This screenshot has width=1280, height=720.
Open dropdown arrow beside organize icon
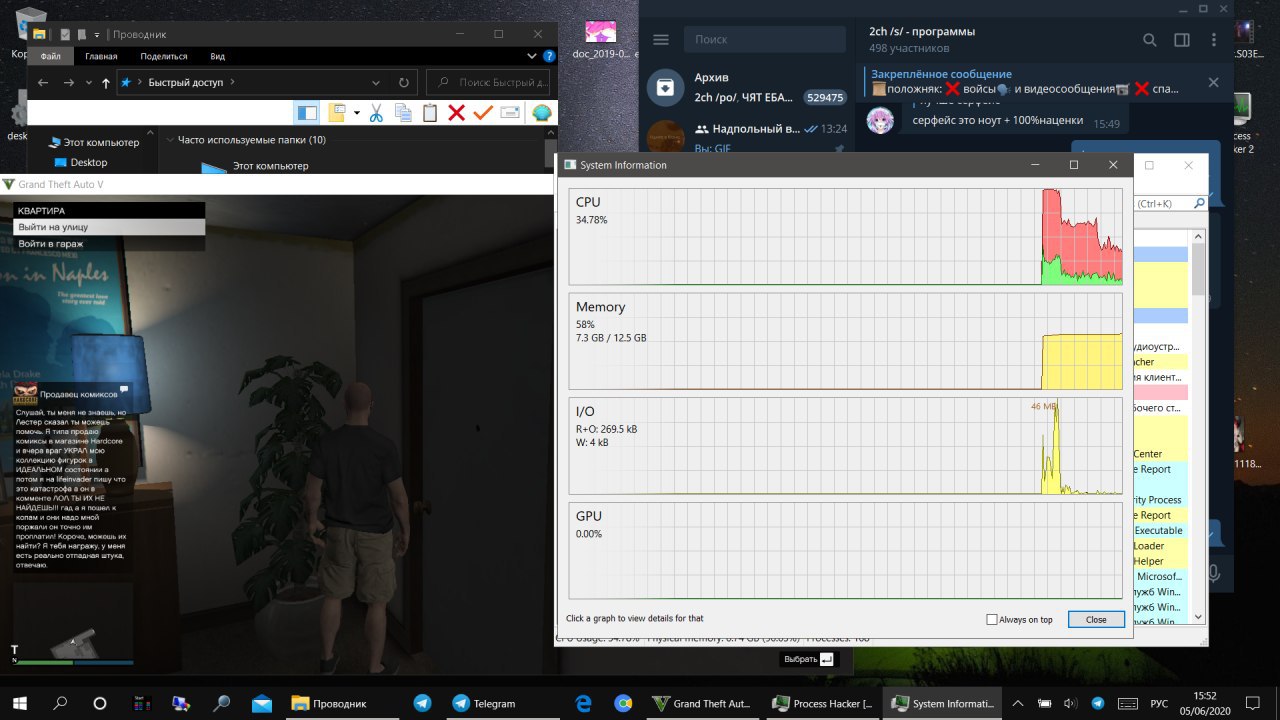point(357,113)
